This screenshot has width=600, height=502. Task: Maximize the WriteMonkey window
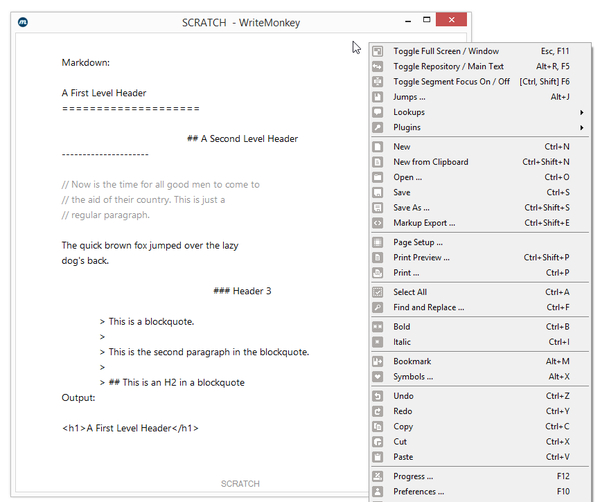point(427,20)
